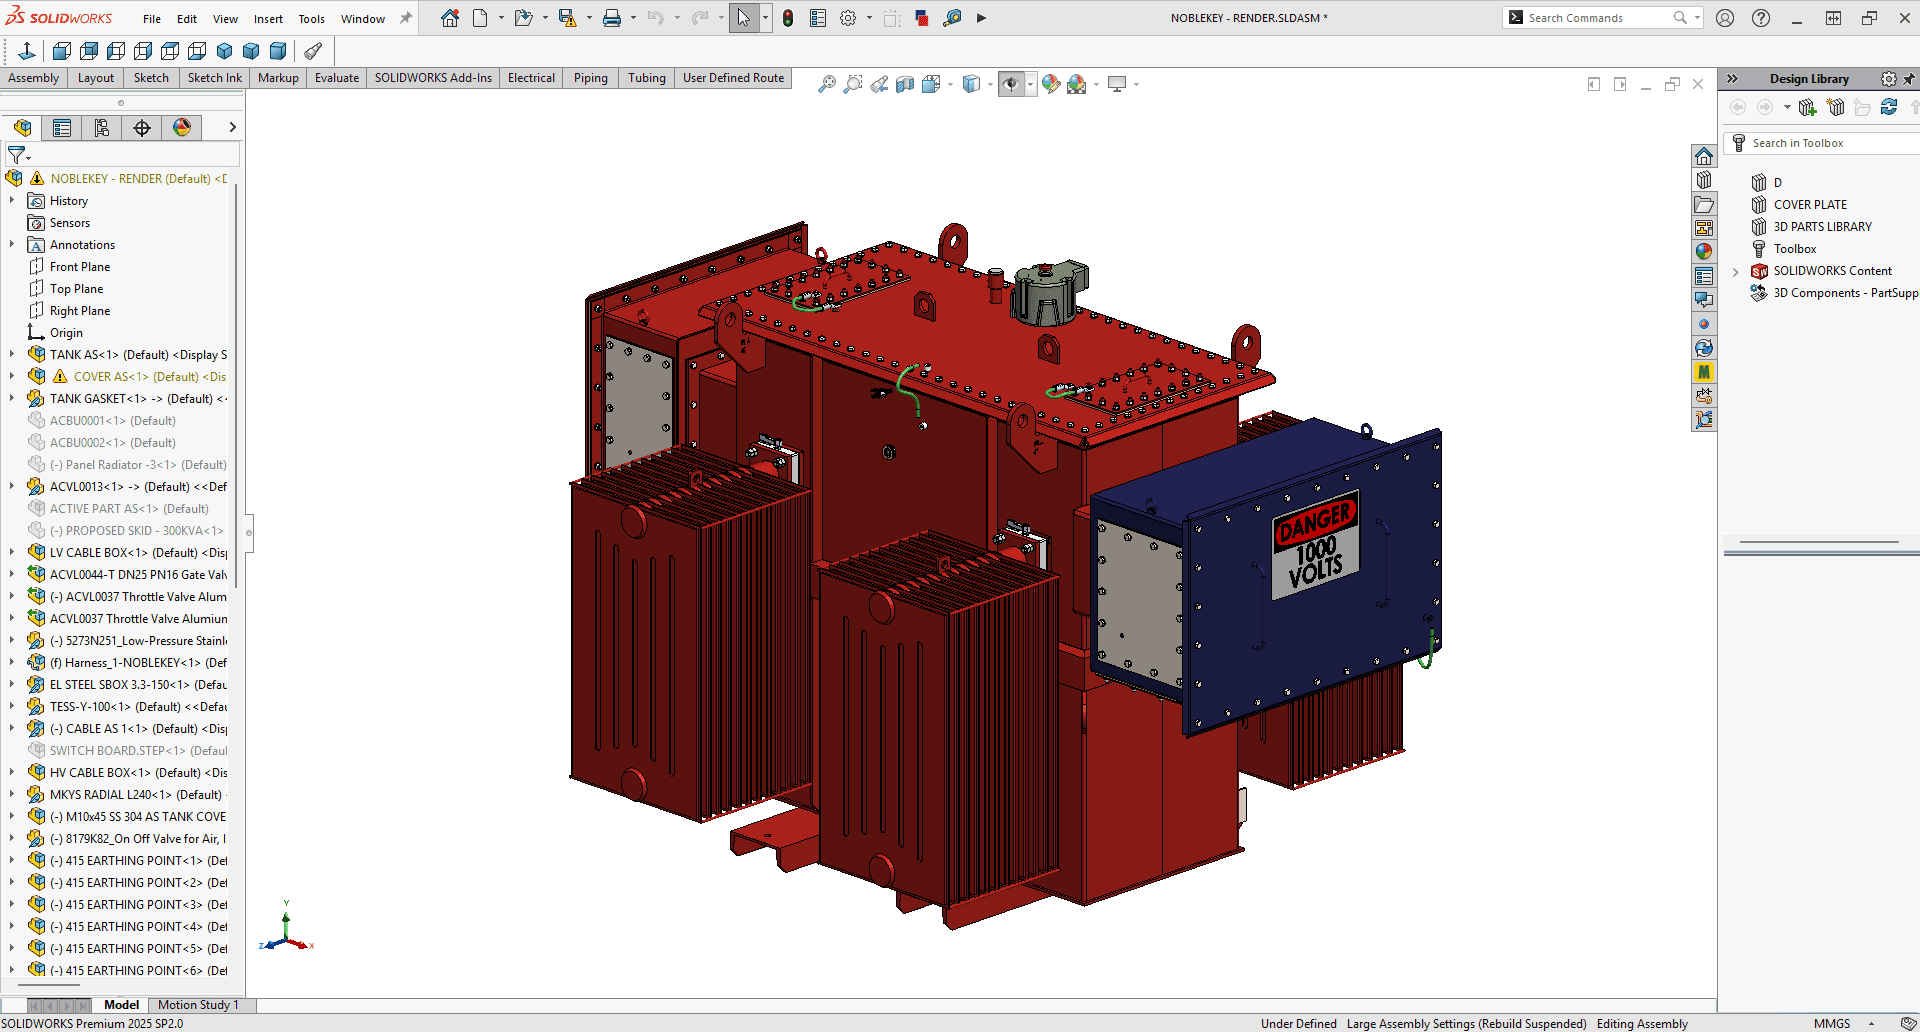This screenshot has width=1920, height=1032.
Task: Activate the Section View tool
Action: (x=907, y=84)
